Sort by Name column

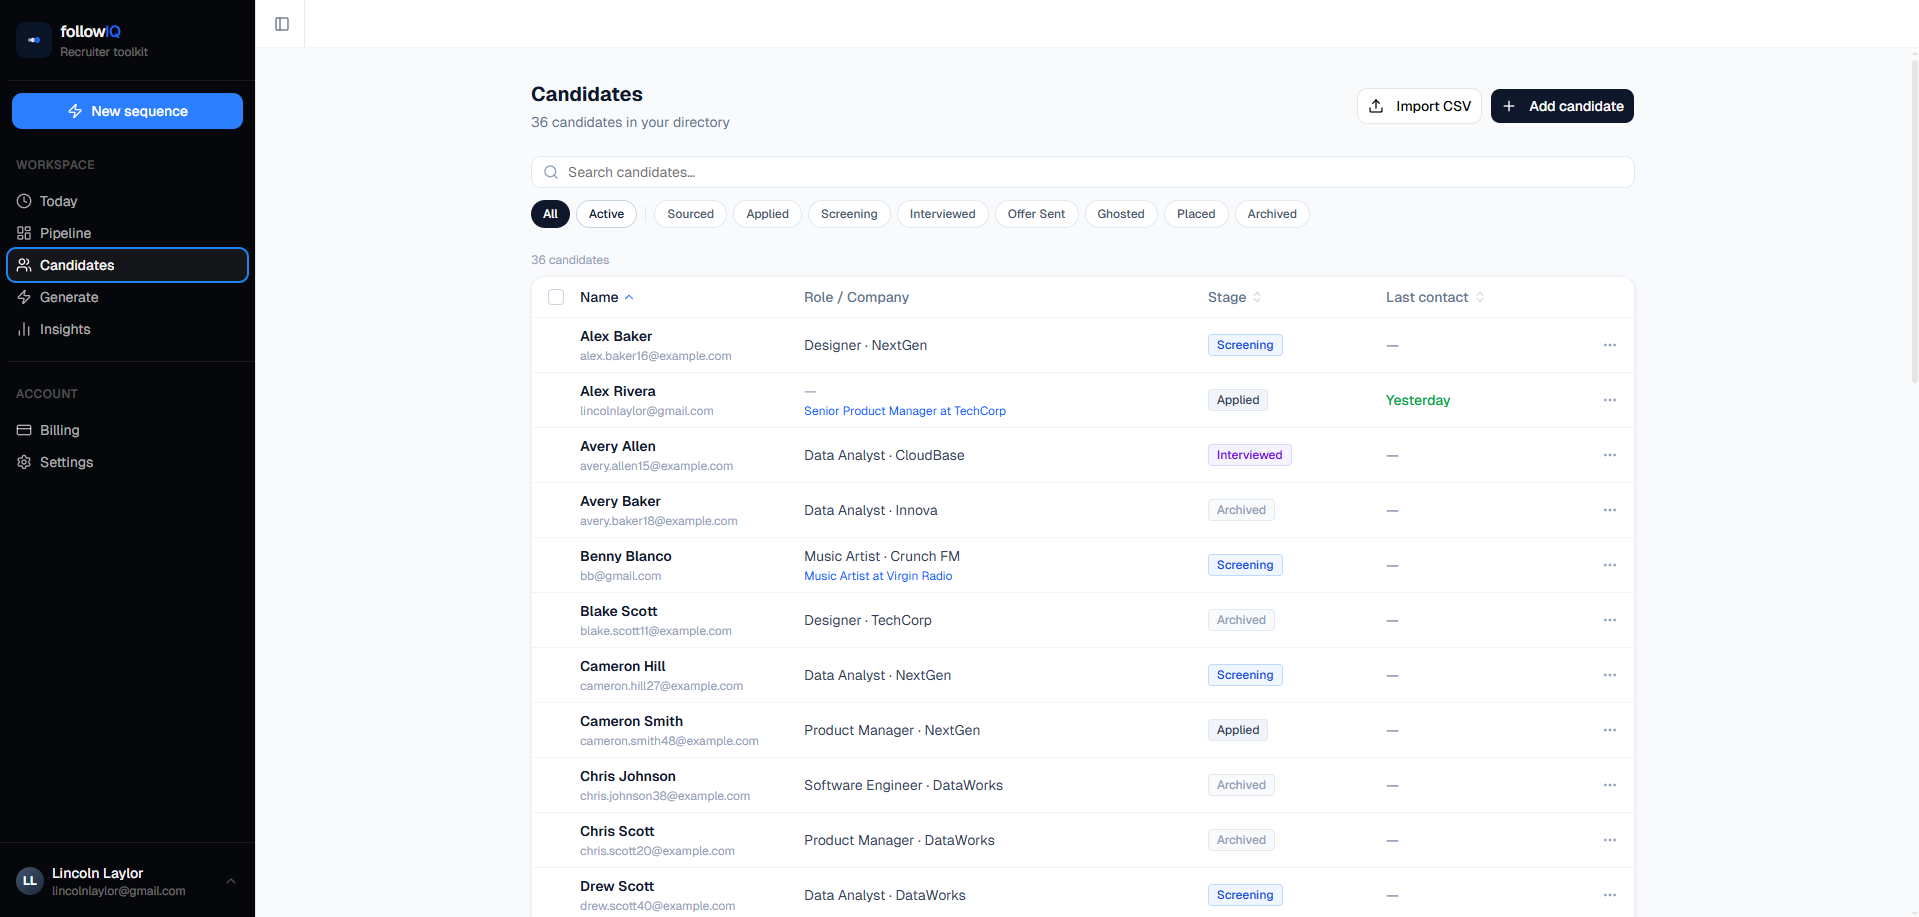(607, 297)
